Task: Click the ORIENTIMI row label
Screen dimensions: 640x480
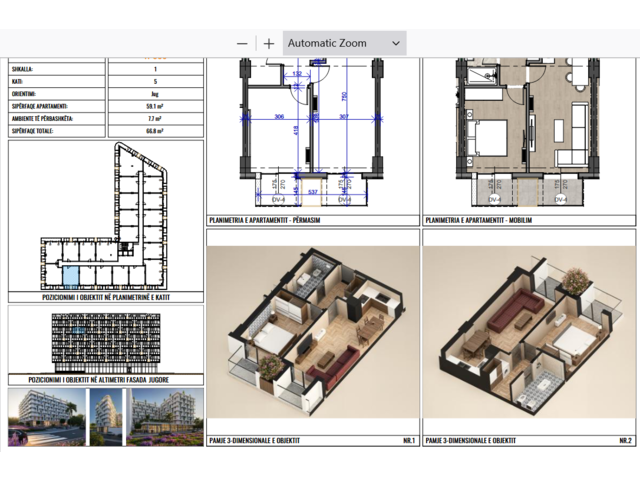Action: click(25, 93)
